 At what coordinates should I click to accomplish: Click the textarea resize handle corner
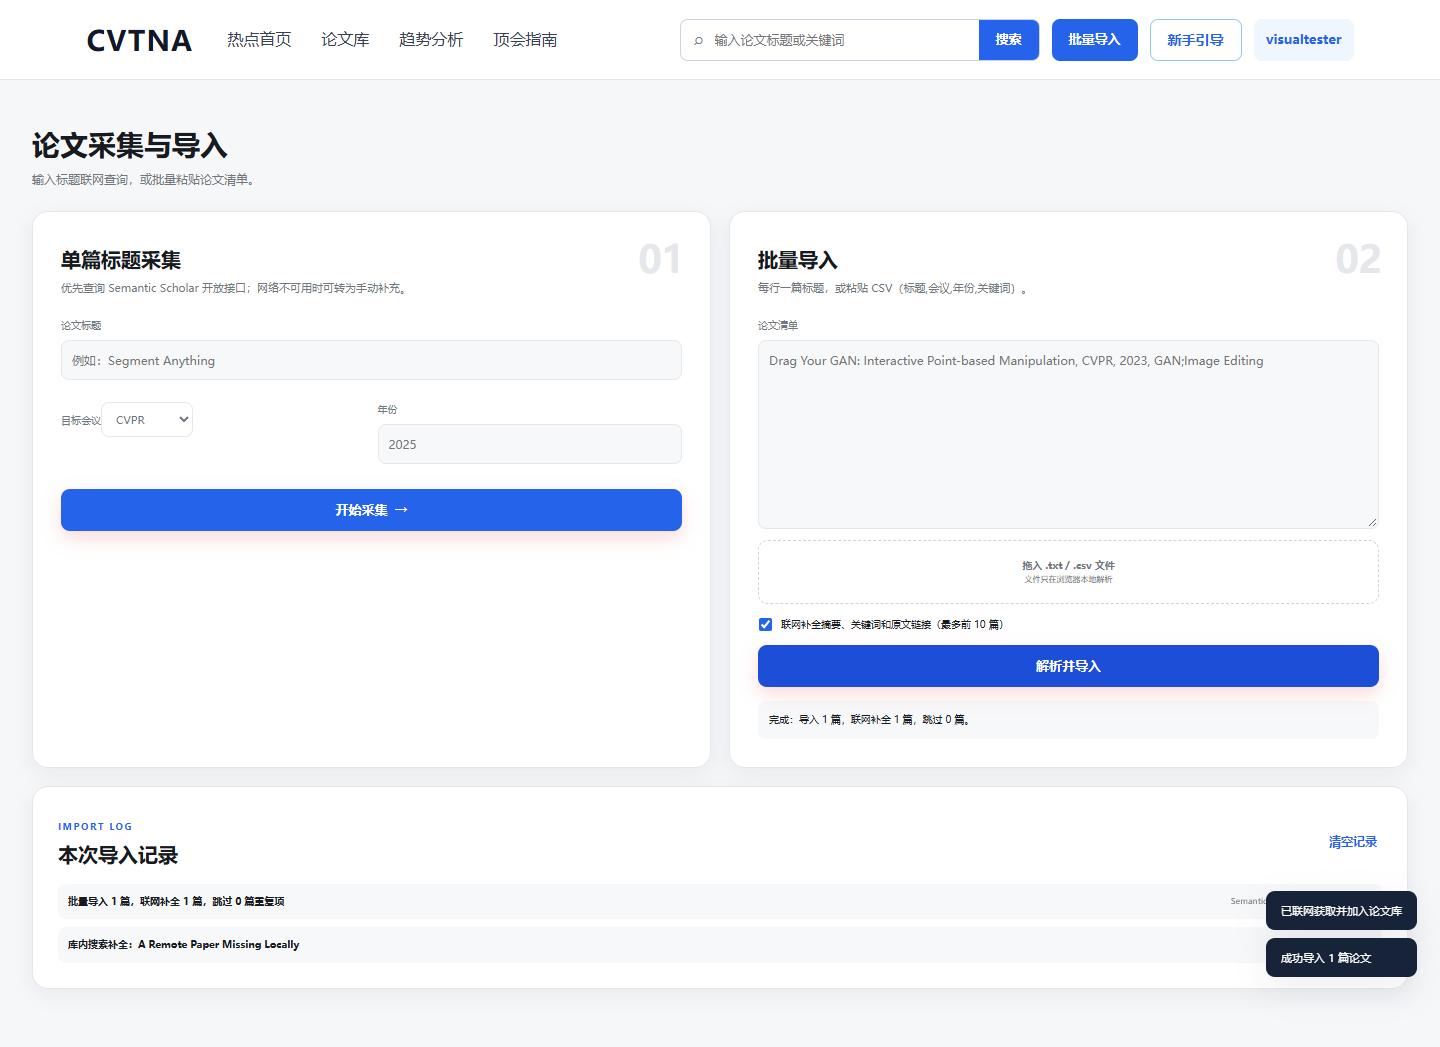pyautogui.click(x=1372, y=522)
